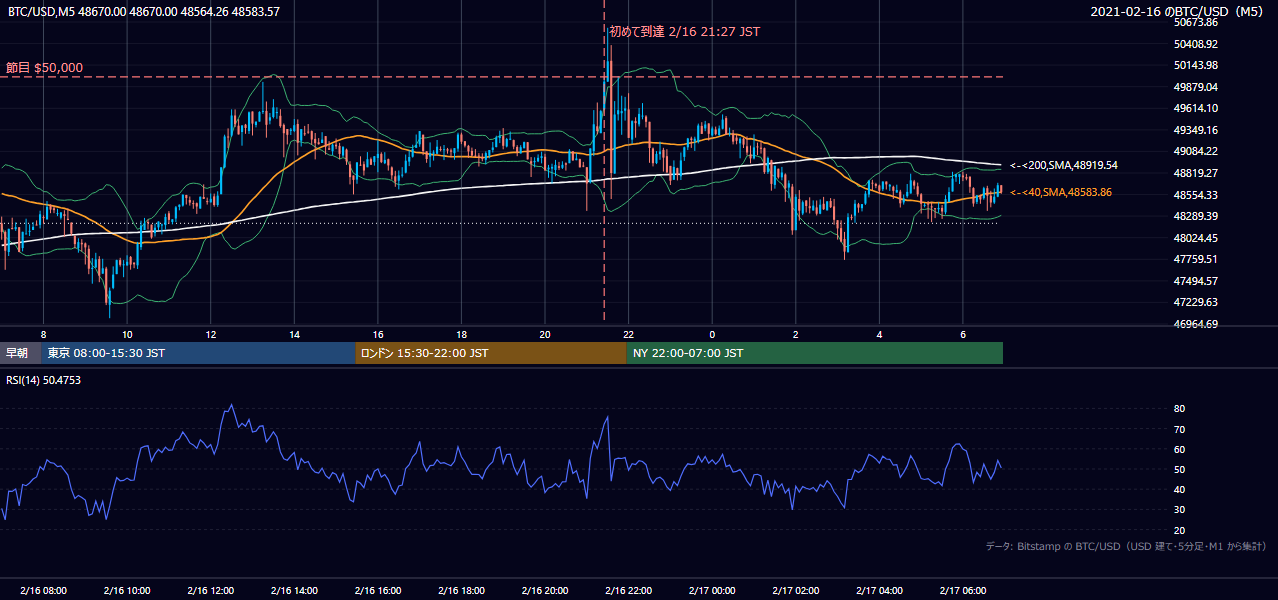Click the BTC/USD,M5 symbol header text
1278x600 pixels.
click(144, 12)
